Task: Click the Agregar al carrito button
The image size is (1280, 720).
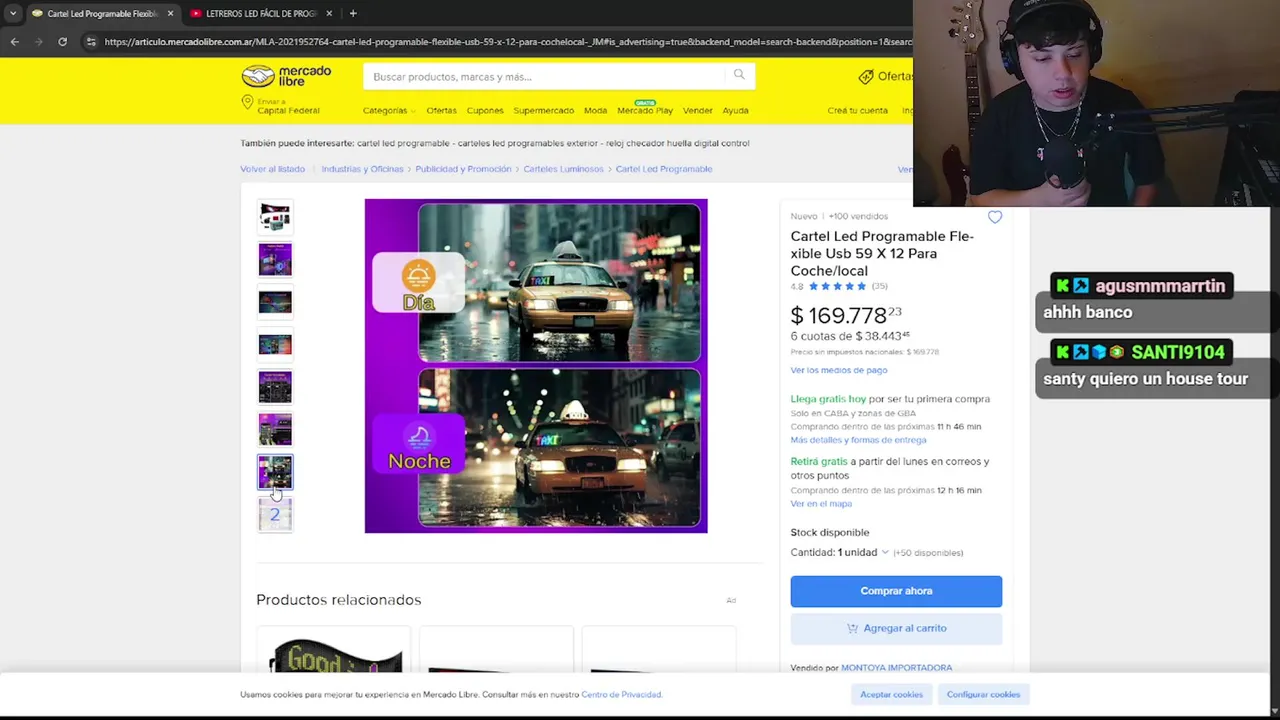Action: click(896, 628)
